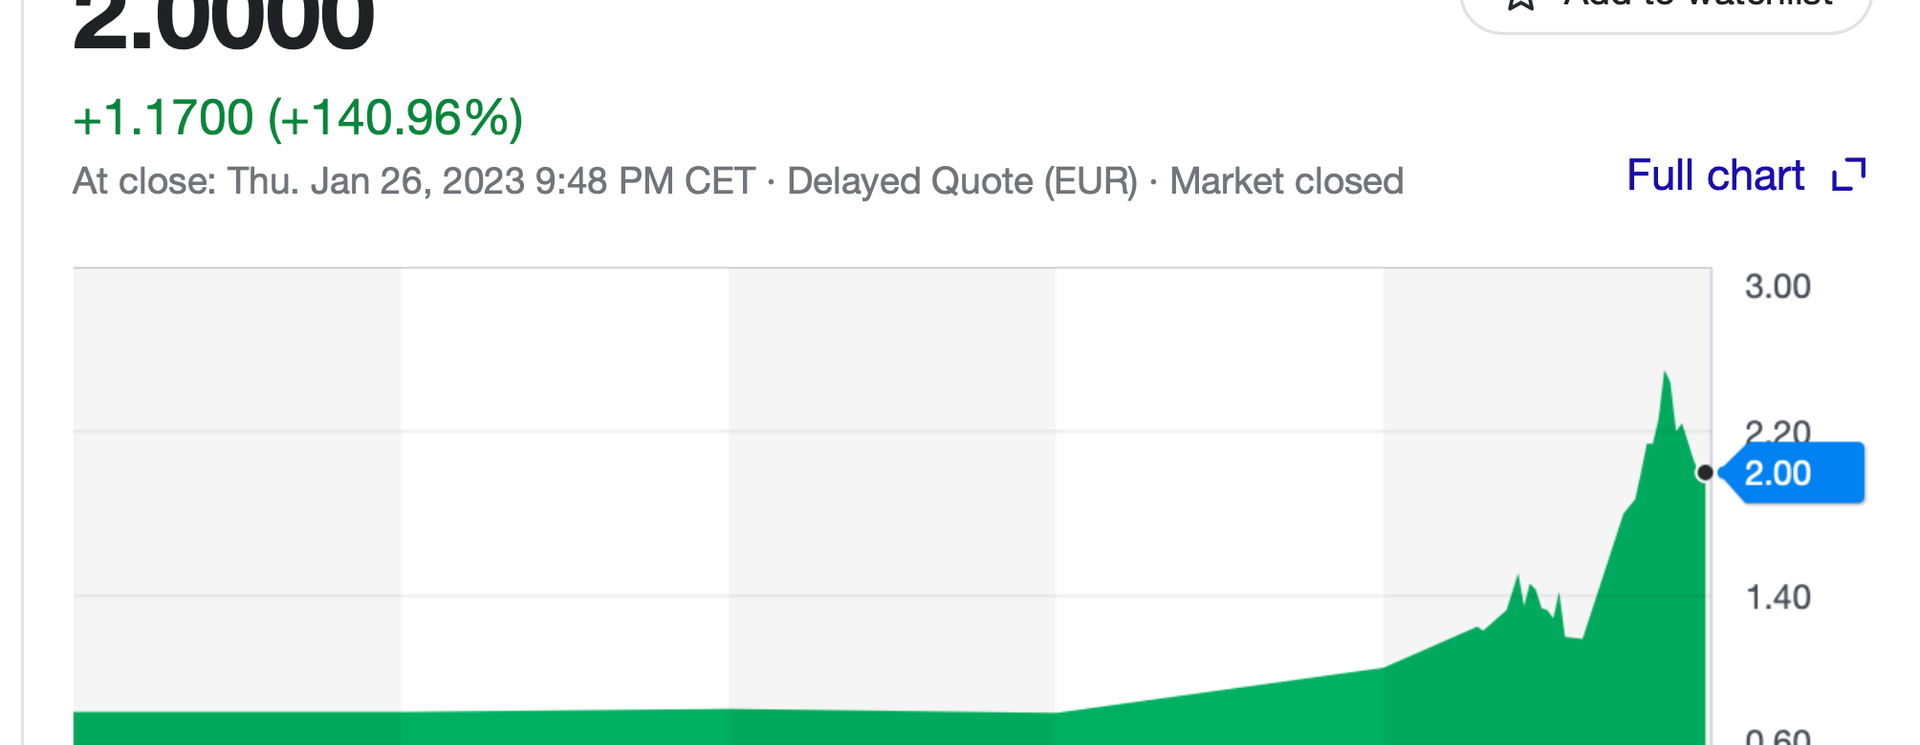Click the (+140.96%) percentage change
1920x745 pixels.
395,118
